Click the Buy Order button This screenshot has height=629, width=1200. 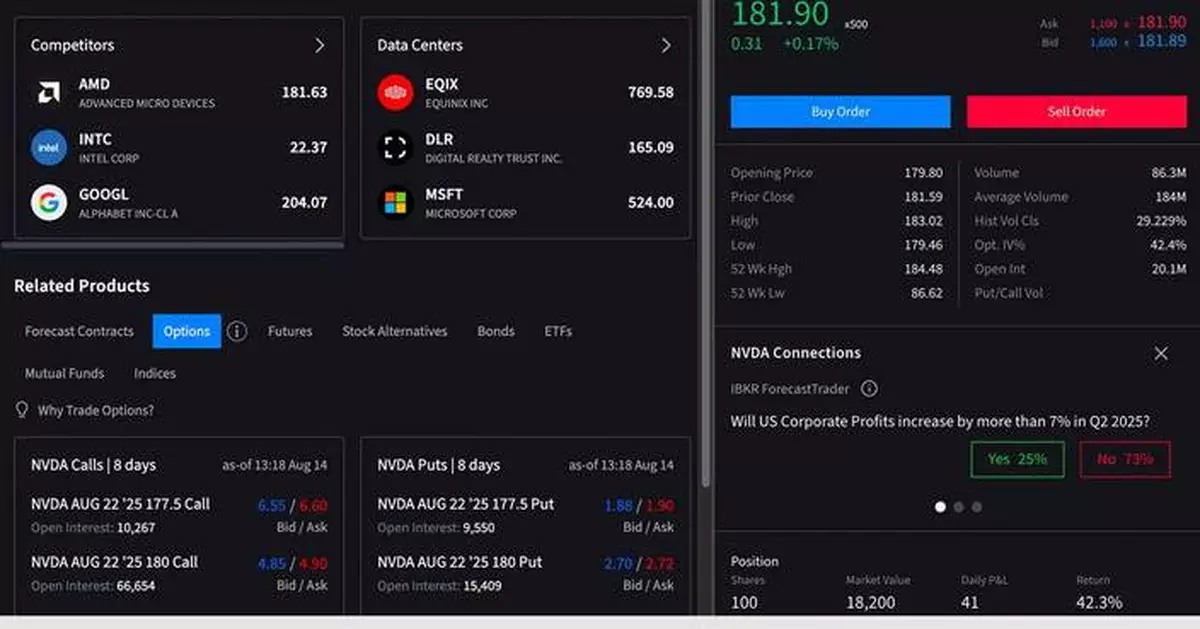839,111
